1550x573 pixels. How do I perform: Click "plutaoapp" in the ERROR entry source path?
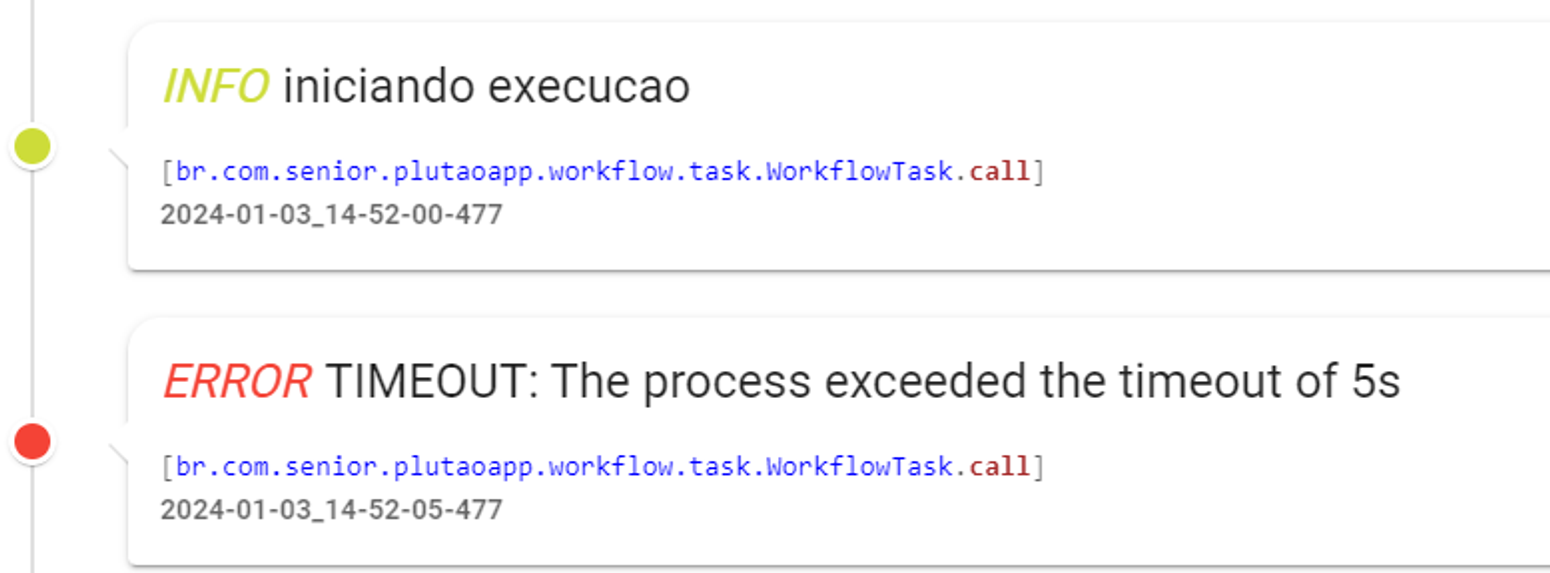pos(382,466)
